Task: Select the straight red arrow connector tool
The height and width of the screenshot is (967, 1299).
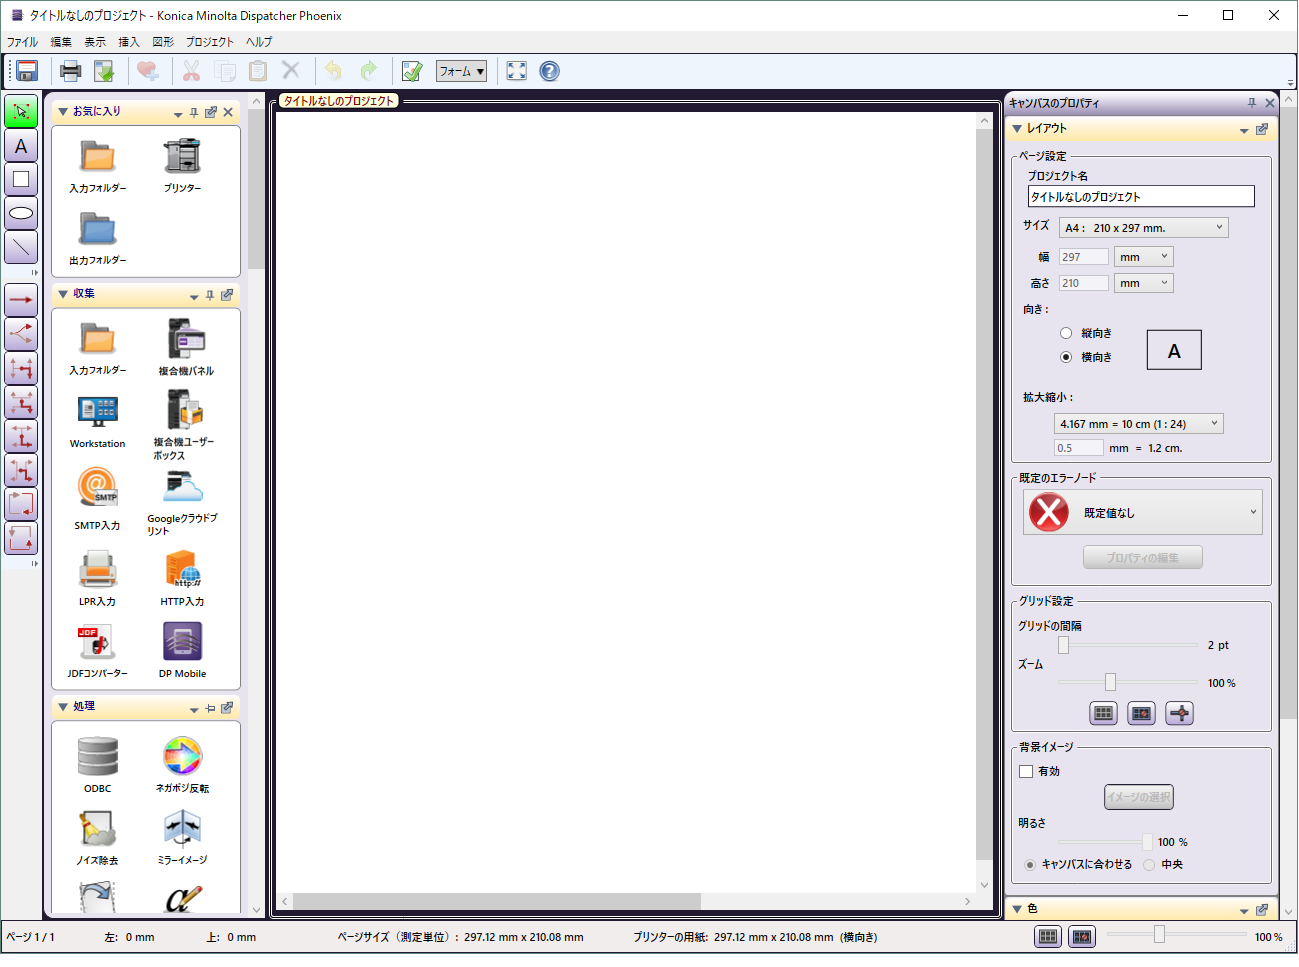Action: (21, 300)
